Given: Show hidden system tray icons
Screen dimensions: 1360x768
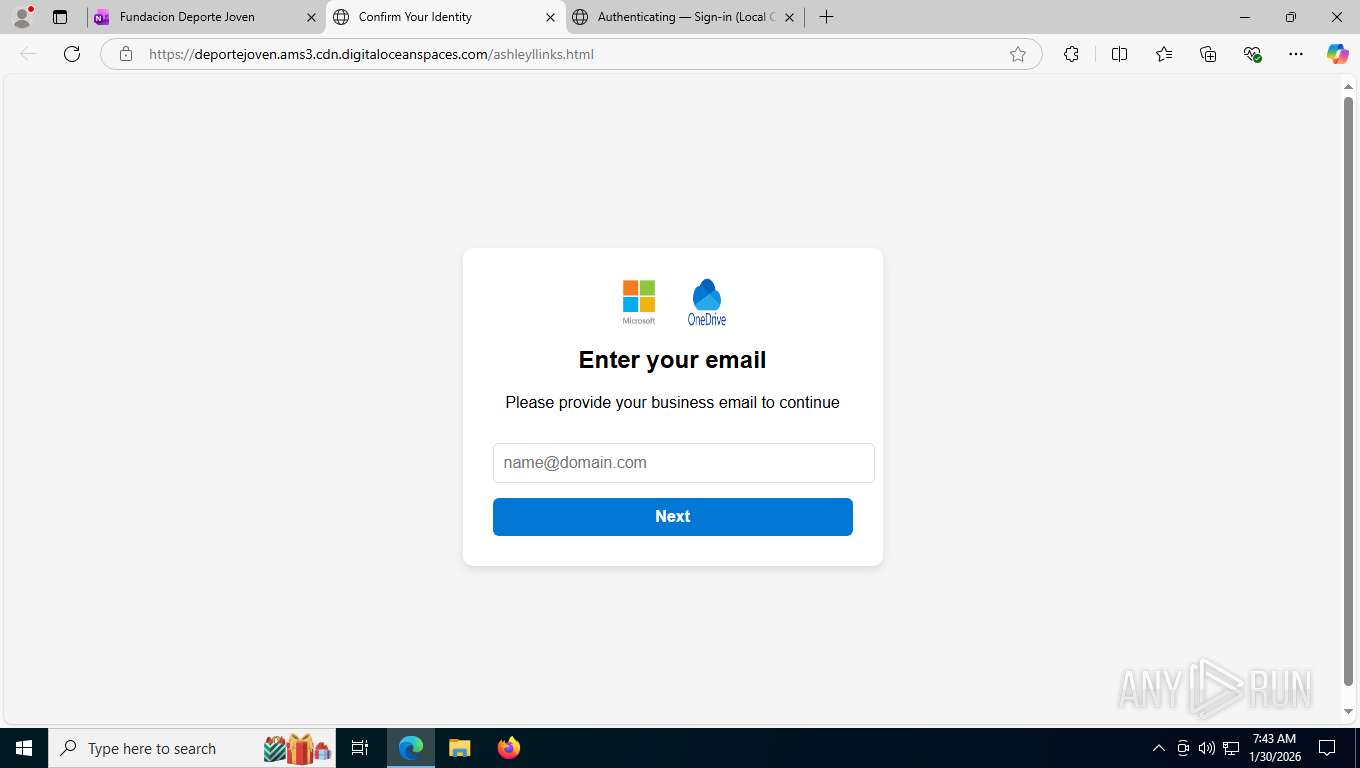Looking at the screenshot, I should coord(1159,748).
